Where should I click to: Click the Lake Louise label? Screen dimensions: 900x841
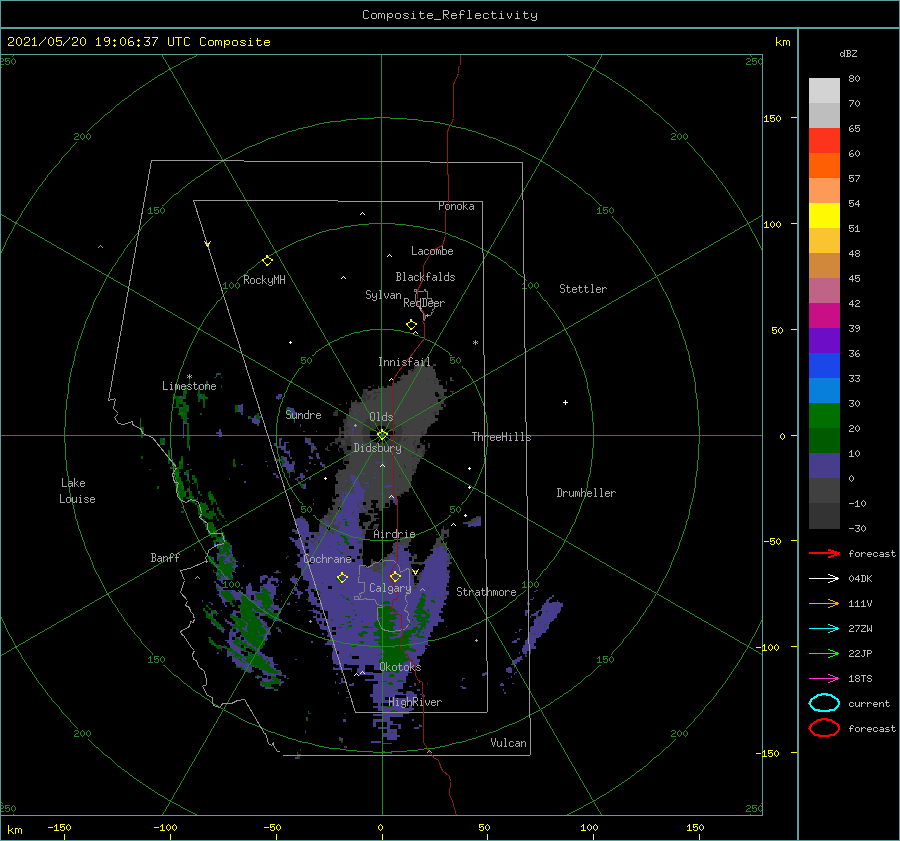point(77,491)
